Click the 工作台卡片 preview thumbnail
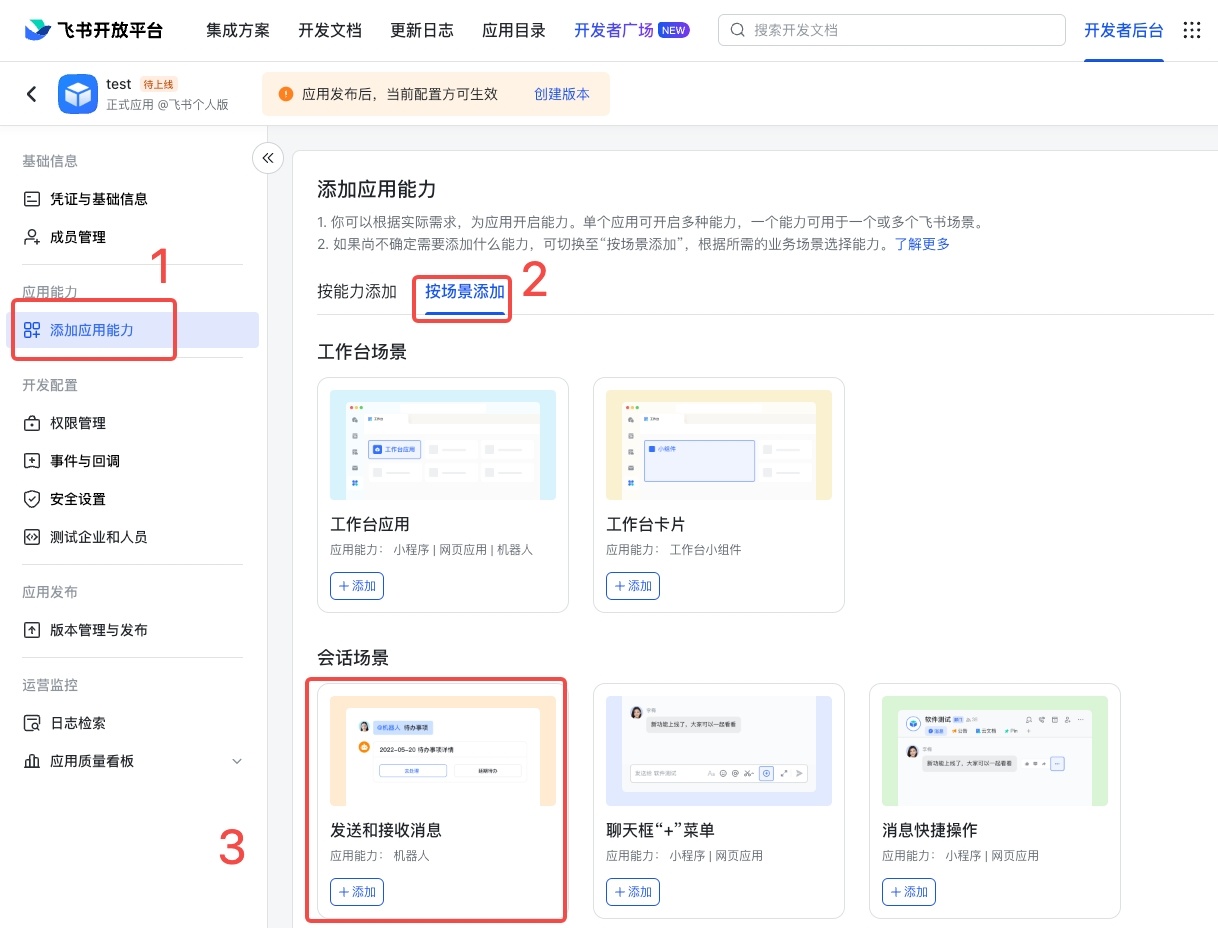1218x928 pixels. [718, 445]
